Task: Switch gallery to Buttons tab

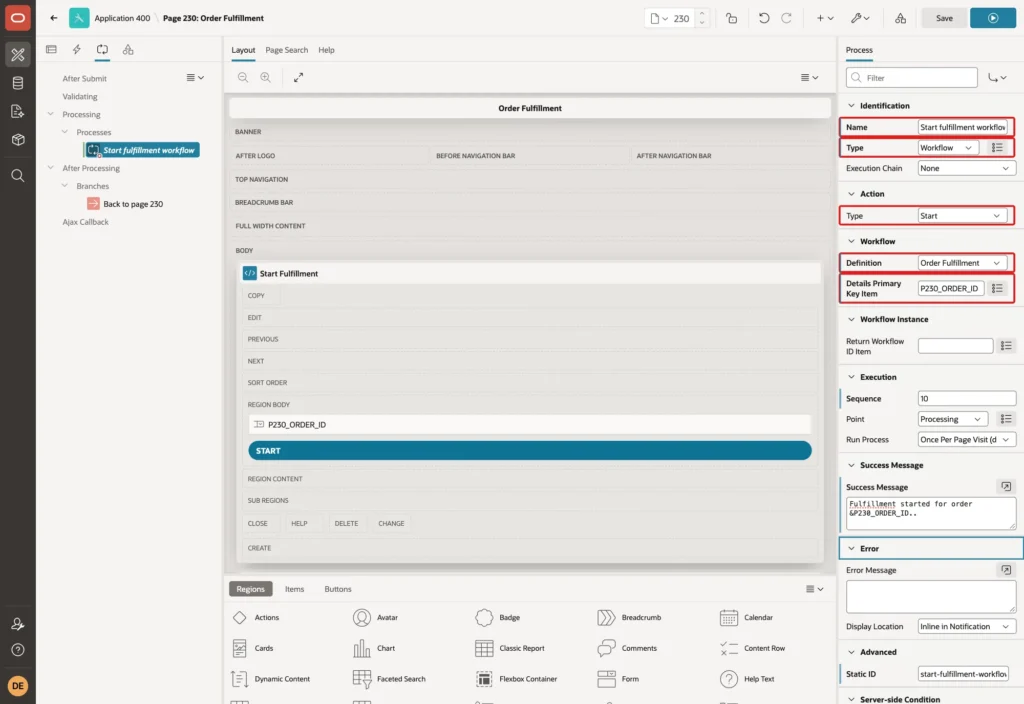Action: [338, 589]
